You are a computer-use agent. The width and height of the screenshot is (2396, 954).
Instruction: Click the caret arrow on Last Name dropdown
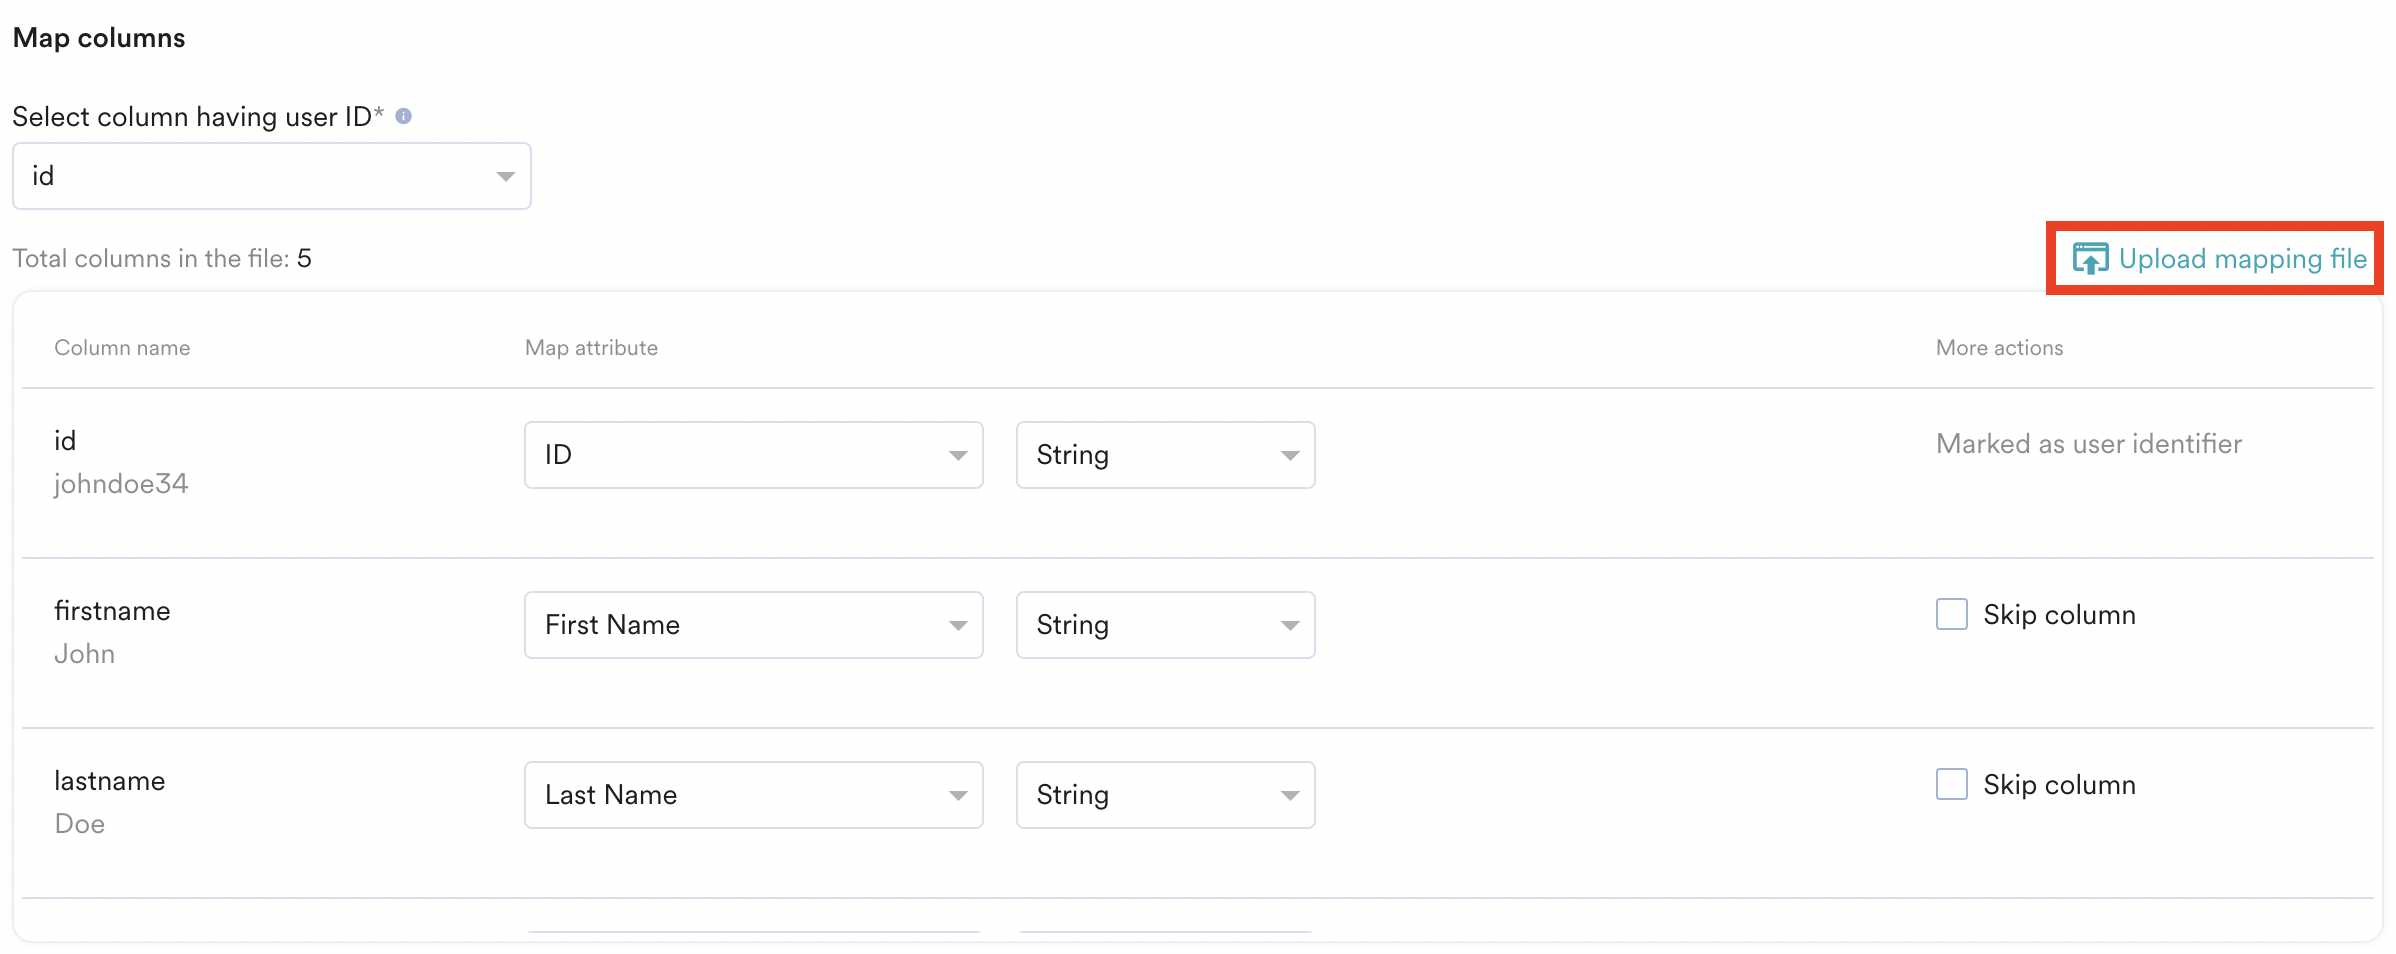click(x=958, y=796)
